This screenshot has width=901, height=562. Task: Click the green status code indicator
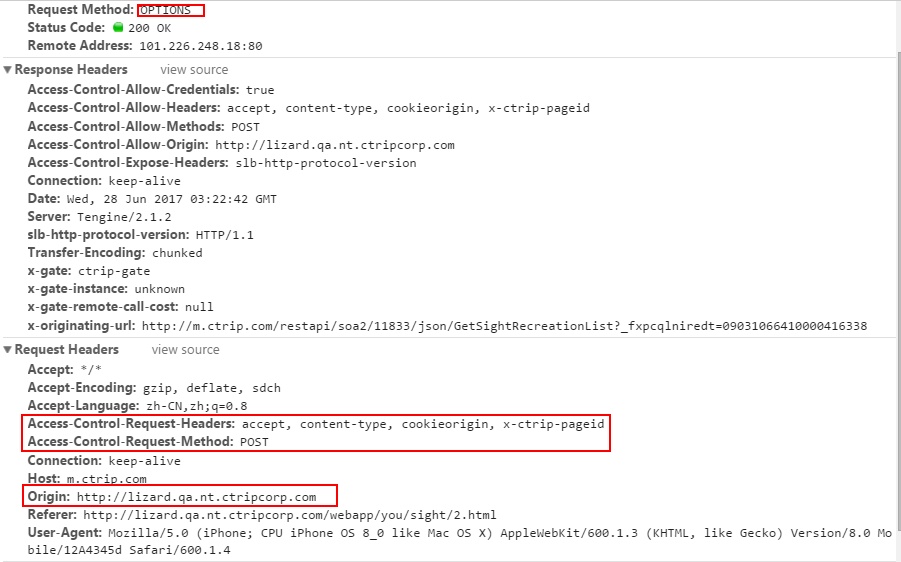click(x=118, y=28)
